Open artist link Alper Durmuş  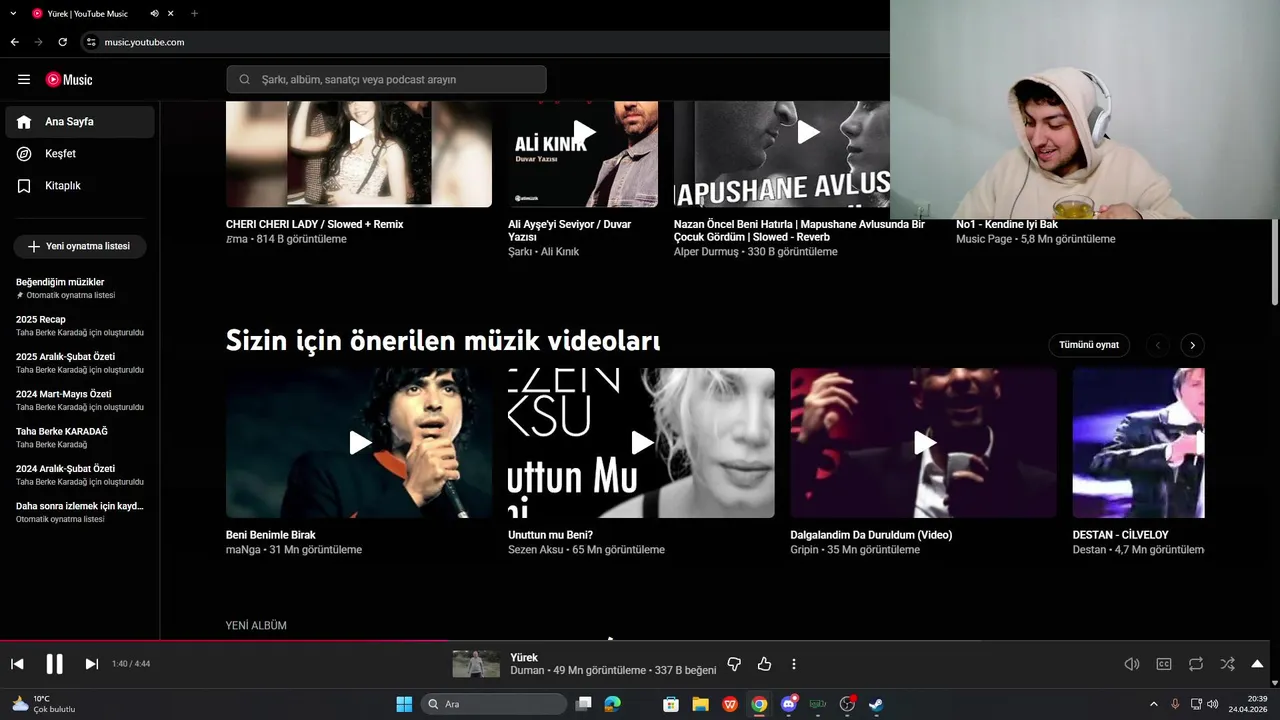706,252
